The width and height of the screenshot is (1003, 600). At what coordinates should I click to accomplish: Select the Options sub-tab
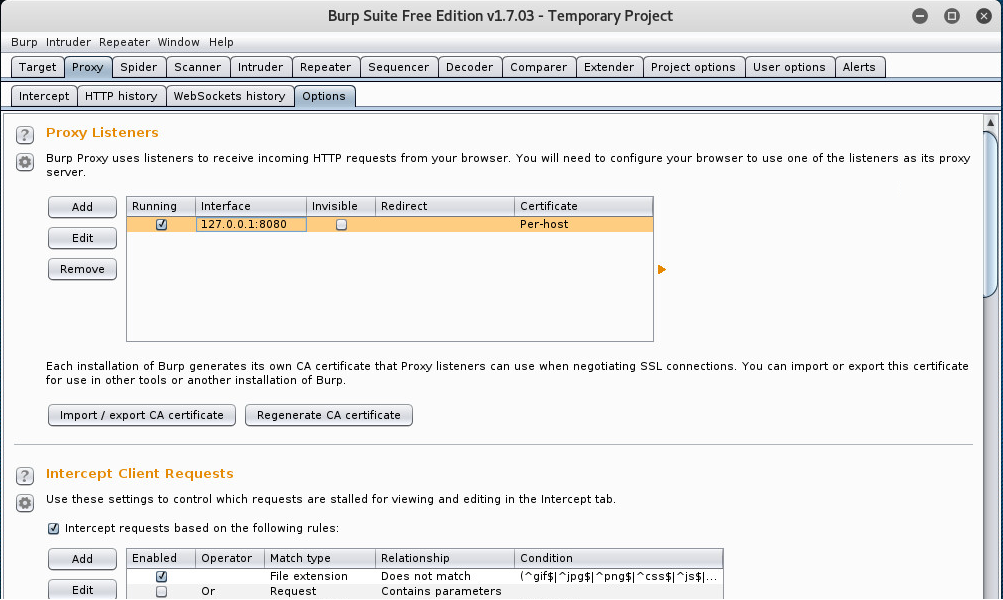(x=324, y=96)
